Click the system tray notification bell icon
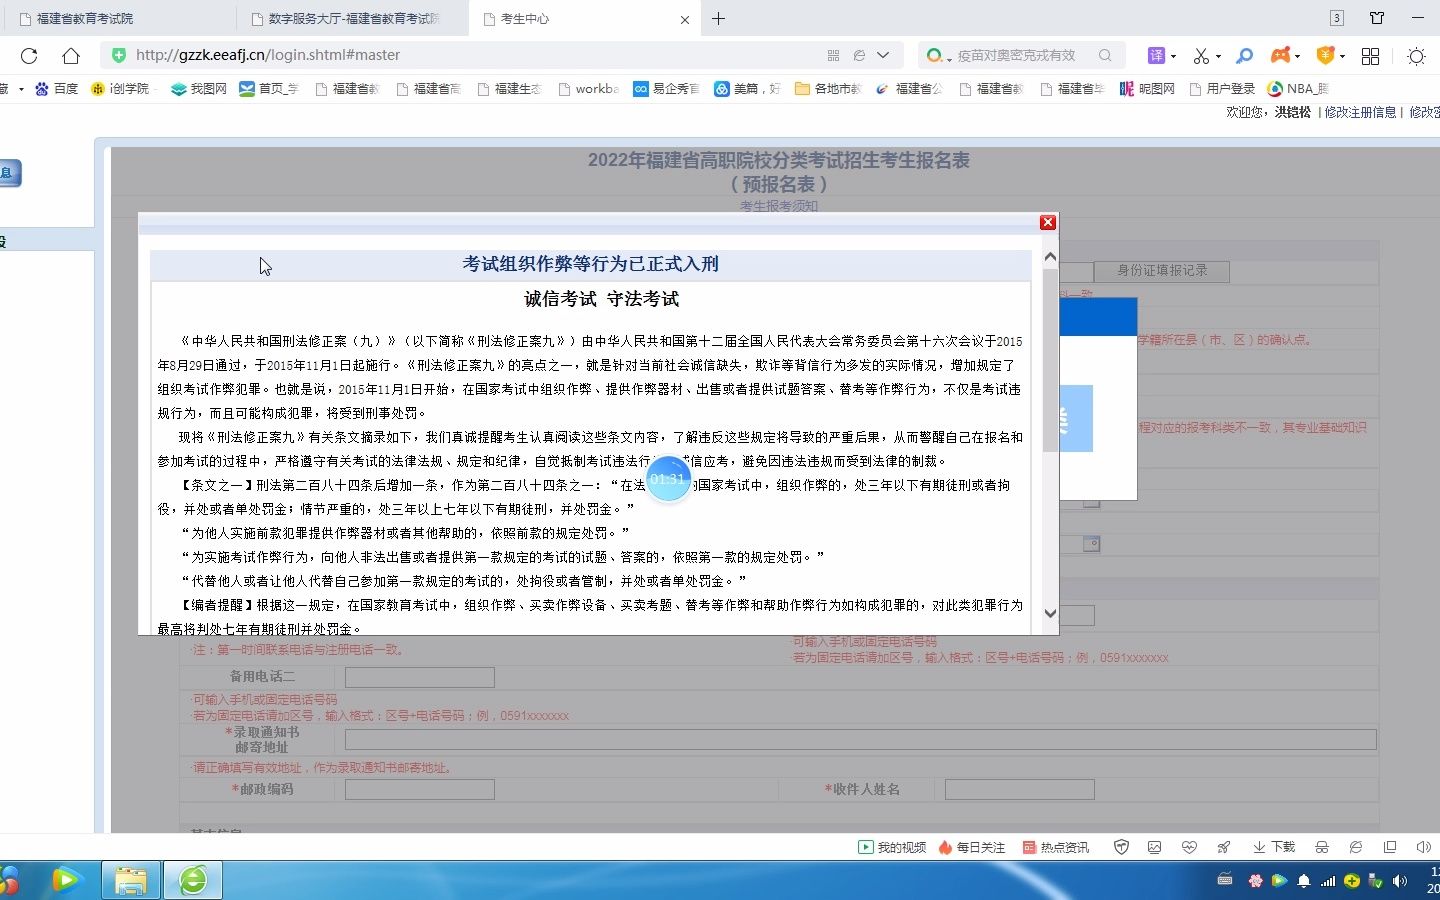Viewport: 1440px width, 900px height. pyautogui.click(x=1303, y=881)
